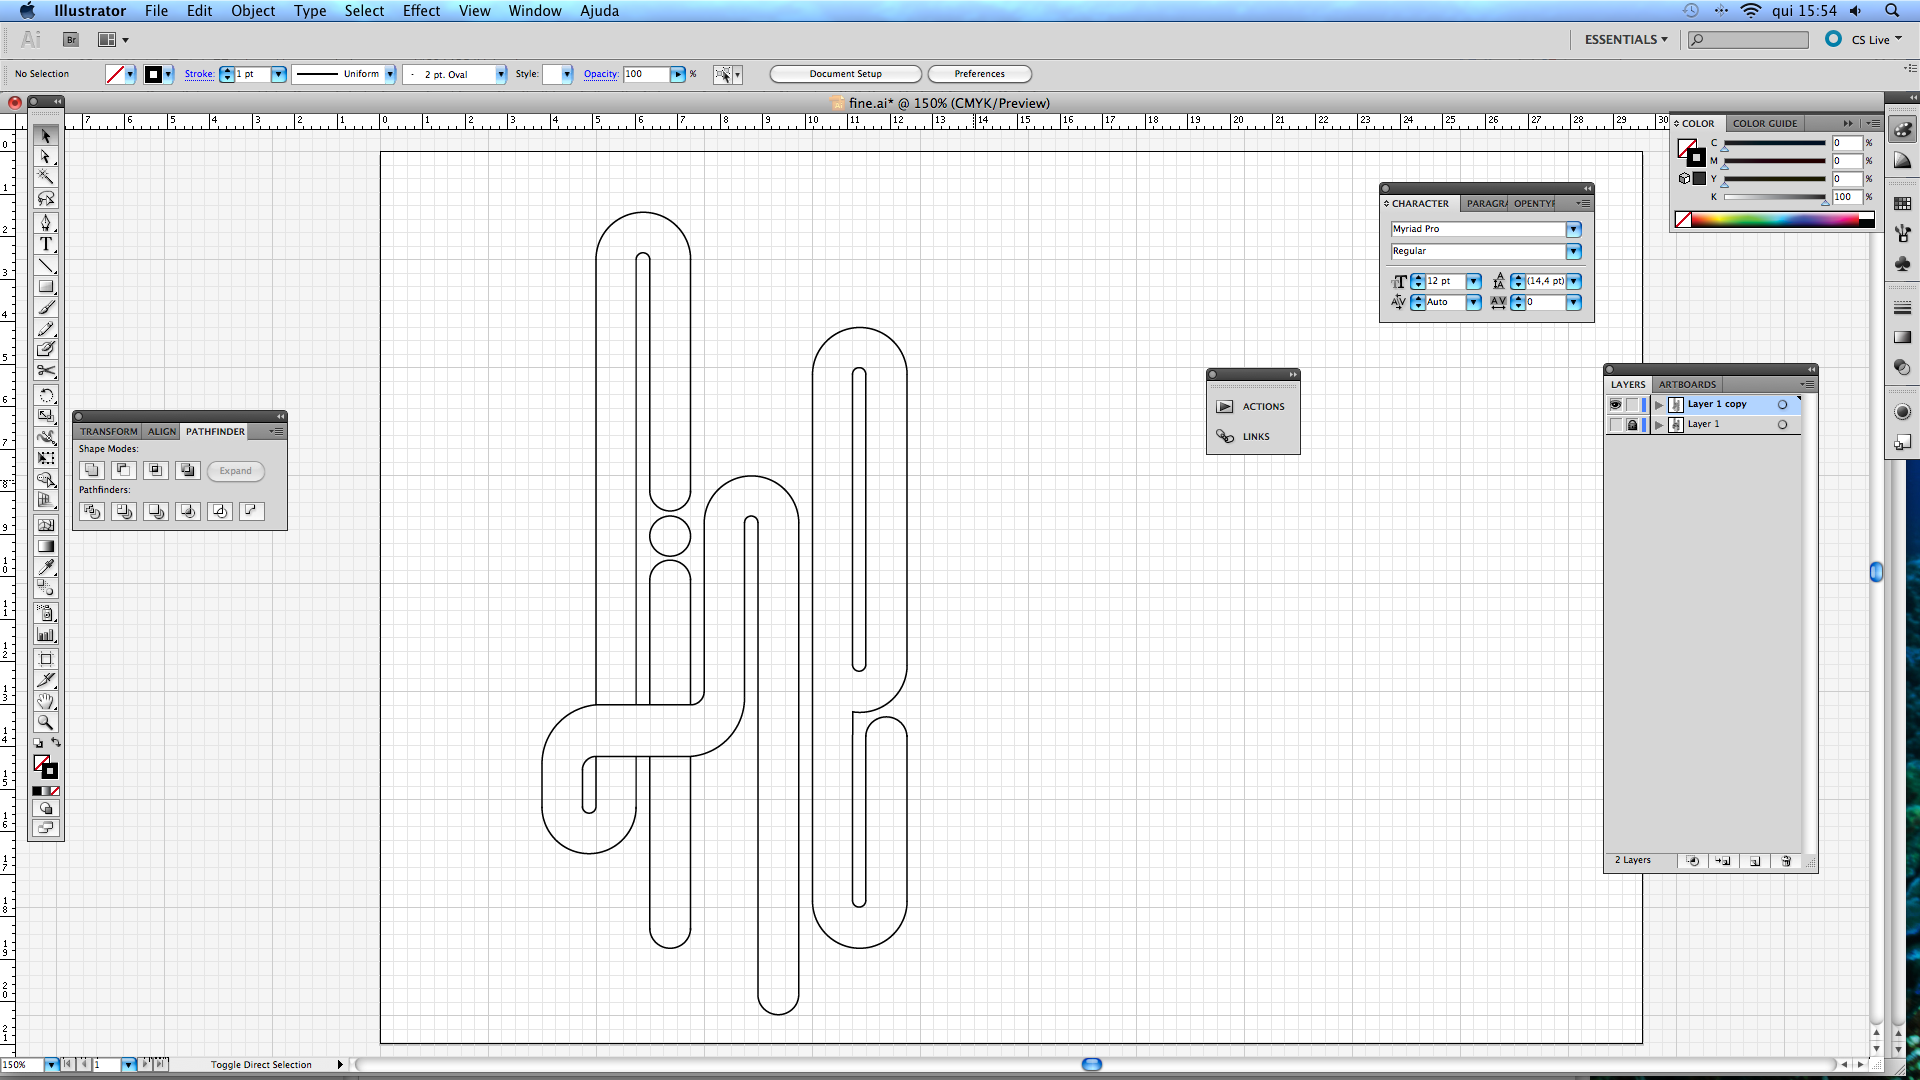Viewport: 1920px width, 1080px height.
Task: Click the Actions panel icon
Action: tap(1225, 407)
